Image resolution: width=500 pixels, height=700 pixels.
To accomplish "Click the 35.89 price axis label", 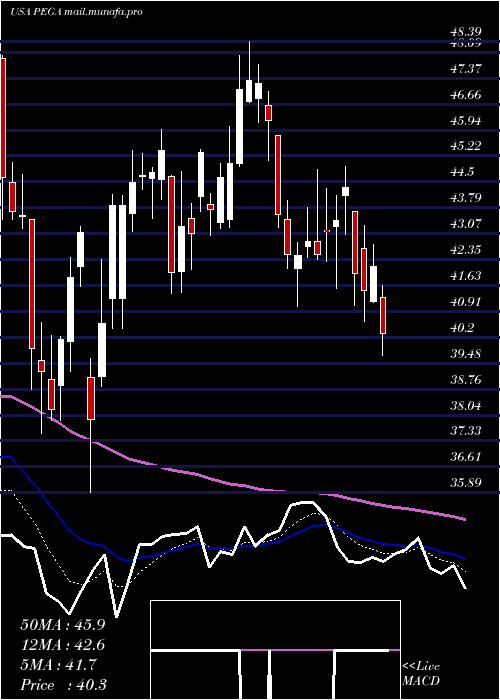I will pyautogui.click(x=465, y=483).
